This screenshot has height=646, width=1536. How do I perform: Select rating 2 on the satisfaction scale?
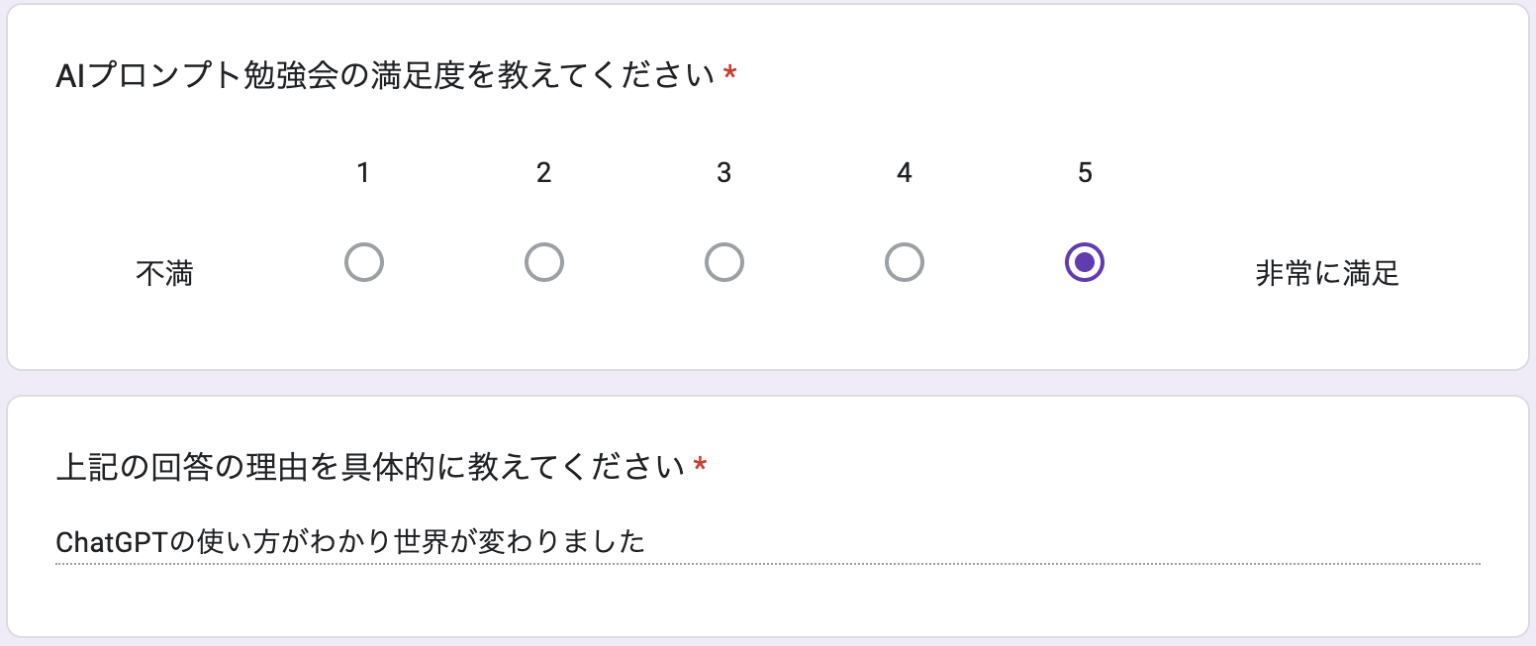544,261
